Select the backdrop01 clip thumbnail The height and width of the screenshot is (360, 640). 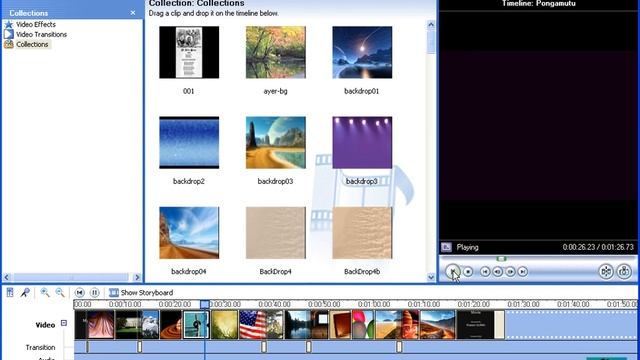pyautogui.click(x=362, y=52)
